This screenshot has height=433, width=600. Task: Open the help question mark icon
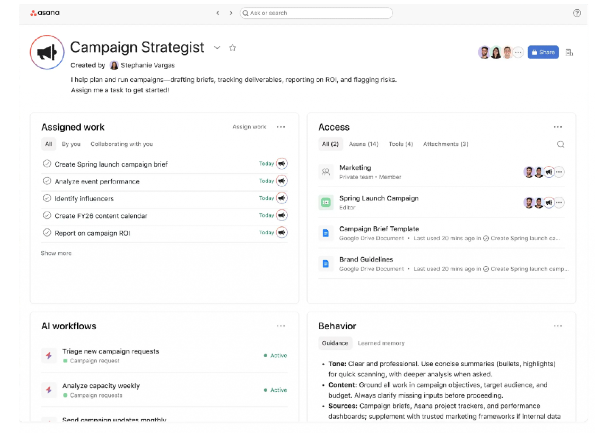tap(577, 13)
